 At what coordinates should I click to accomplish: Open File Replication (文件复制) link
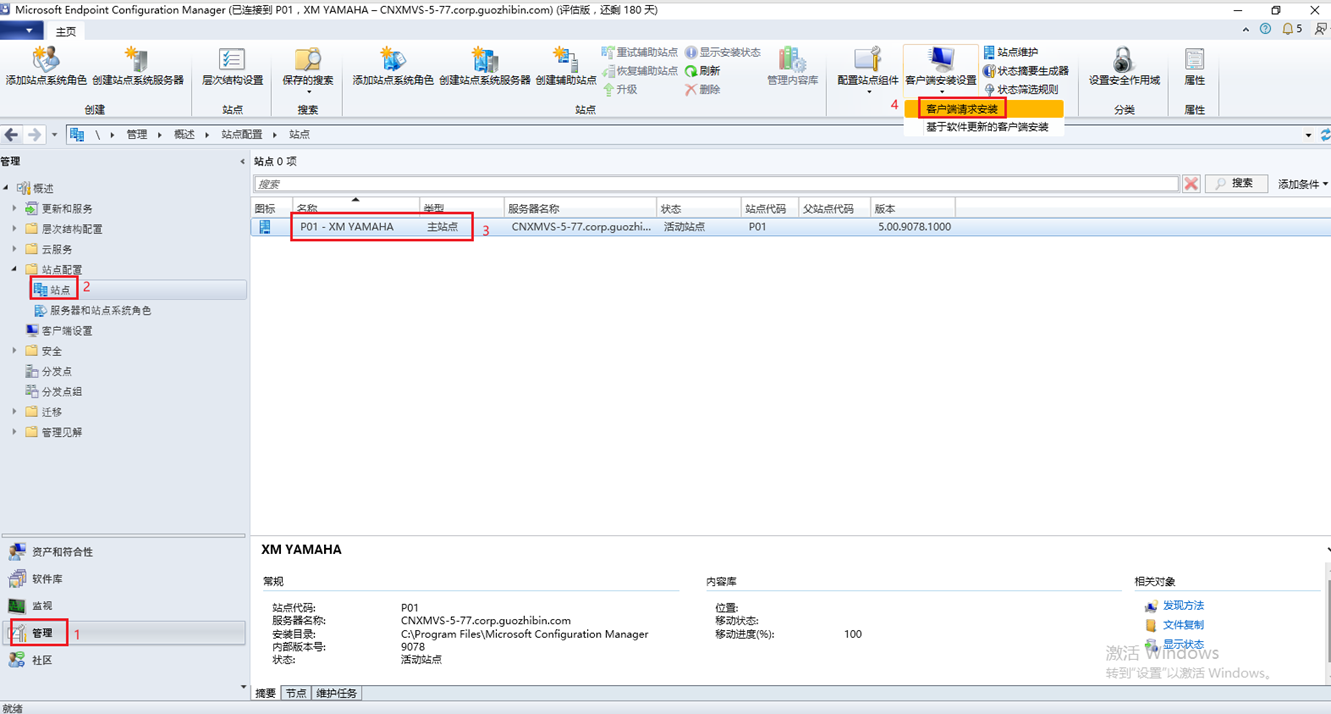pyautogui.click(x=1183, y=625)
